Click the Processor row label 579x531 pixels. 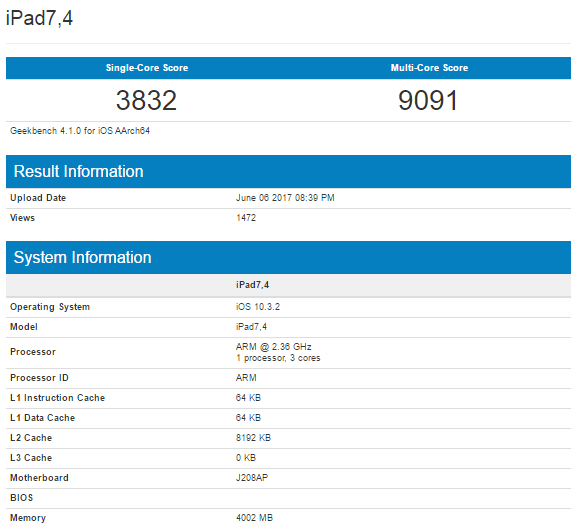(x=33, y=352)
